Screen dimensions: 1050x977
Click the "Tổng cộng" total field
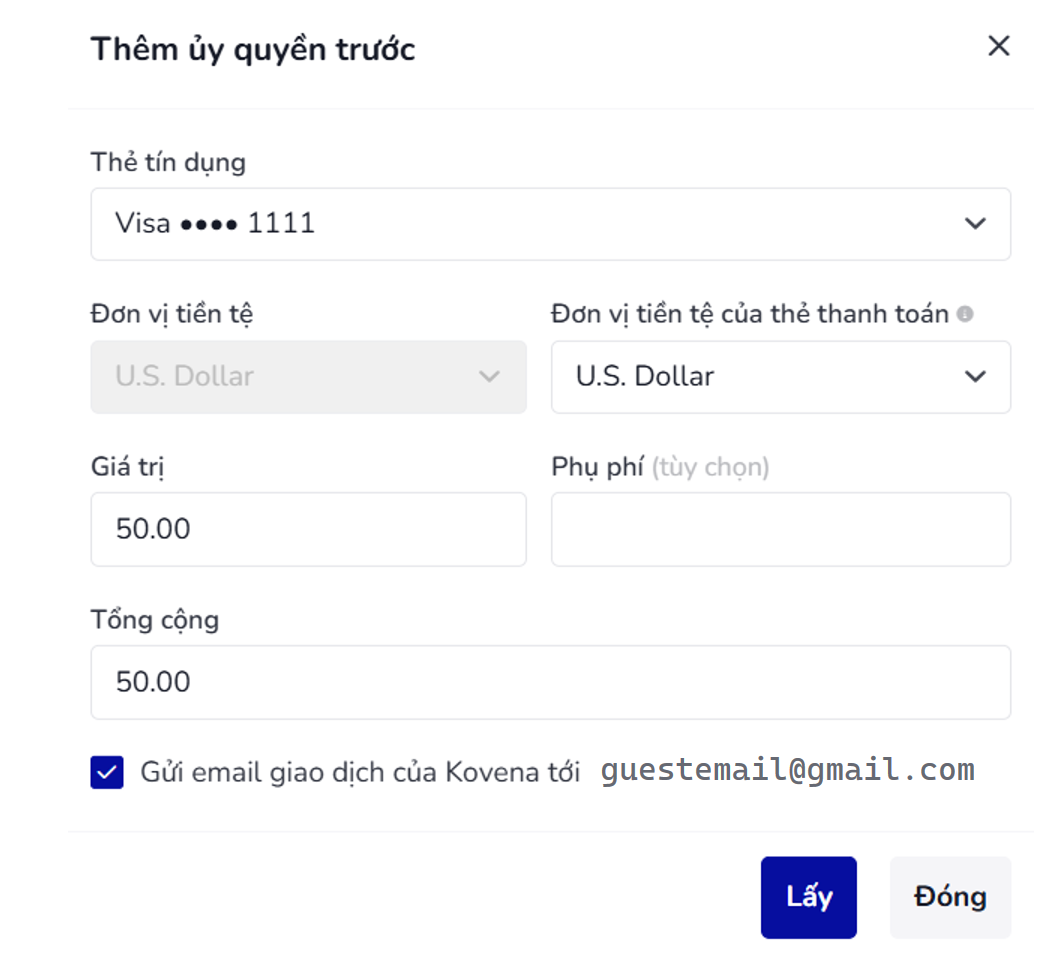tap(550, 682)
